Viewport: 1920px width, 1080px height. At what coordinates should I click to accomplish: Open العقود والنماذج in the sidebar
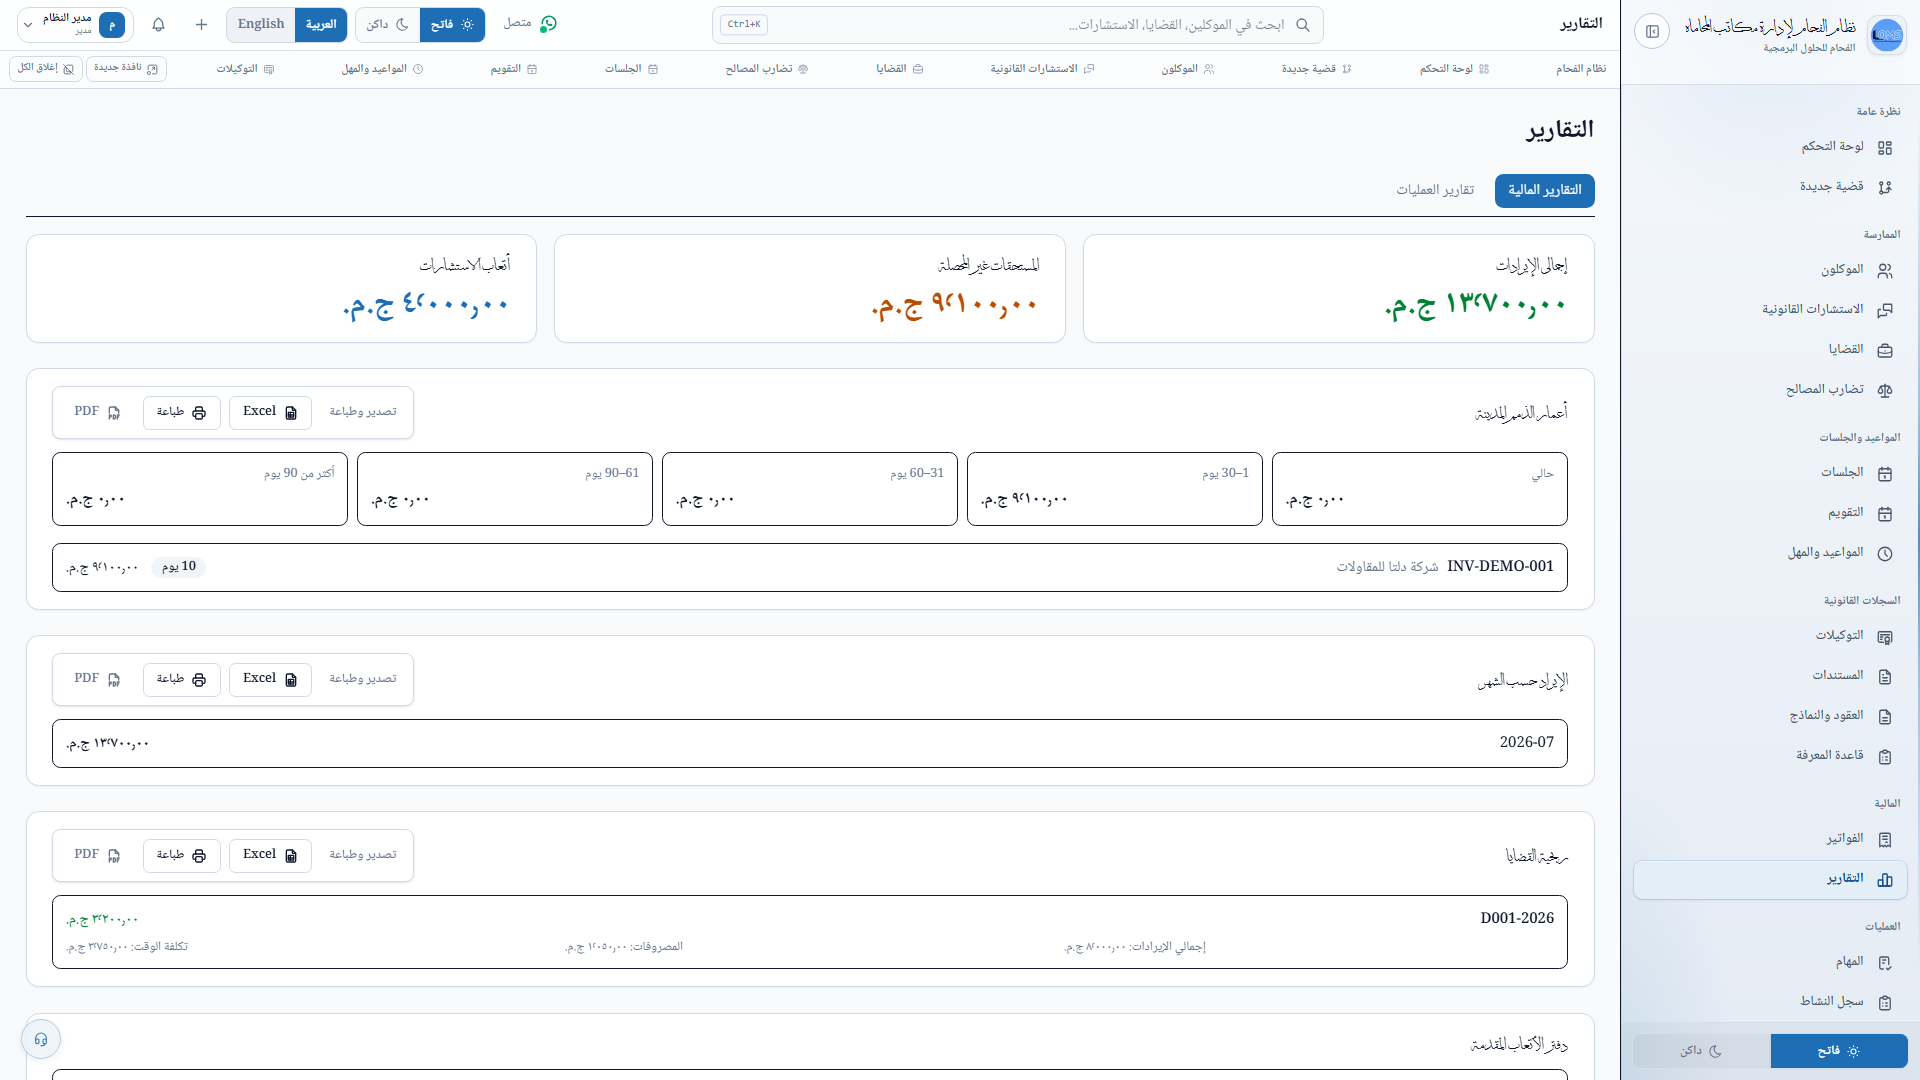point(1770,716)
